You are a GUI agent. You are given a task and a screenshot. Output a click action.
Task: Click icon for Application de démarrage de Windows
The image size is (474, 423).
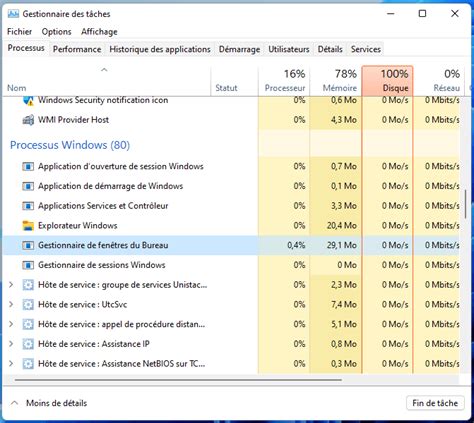(28, 186)
